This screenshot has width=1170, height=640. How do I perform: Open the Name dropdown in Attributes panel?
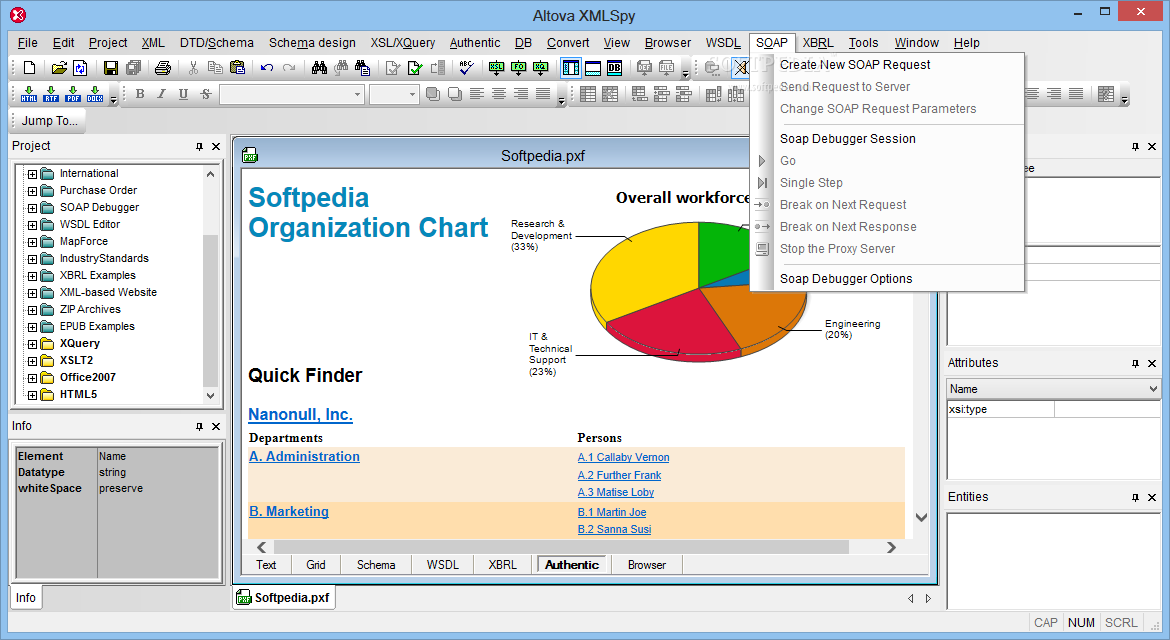point(1153,389)
